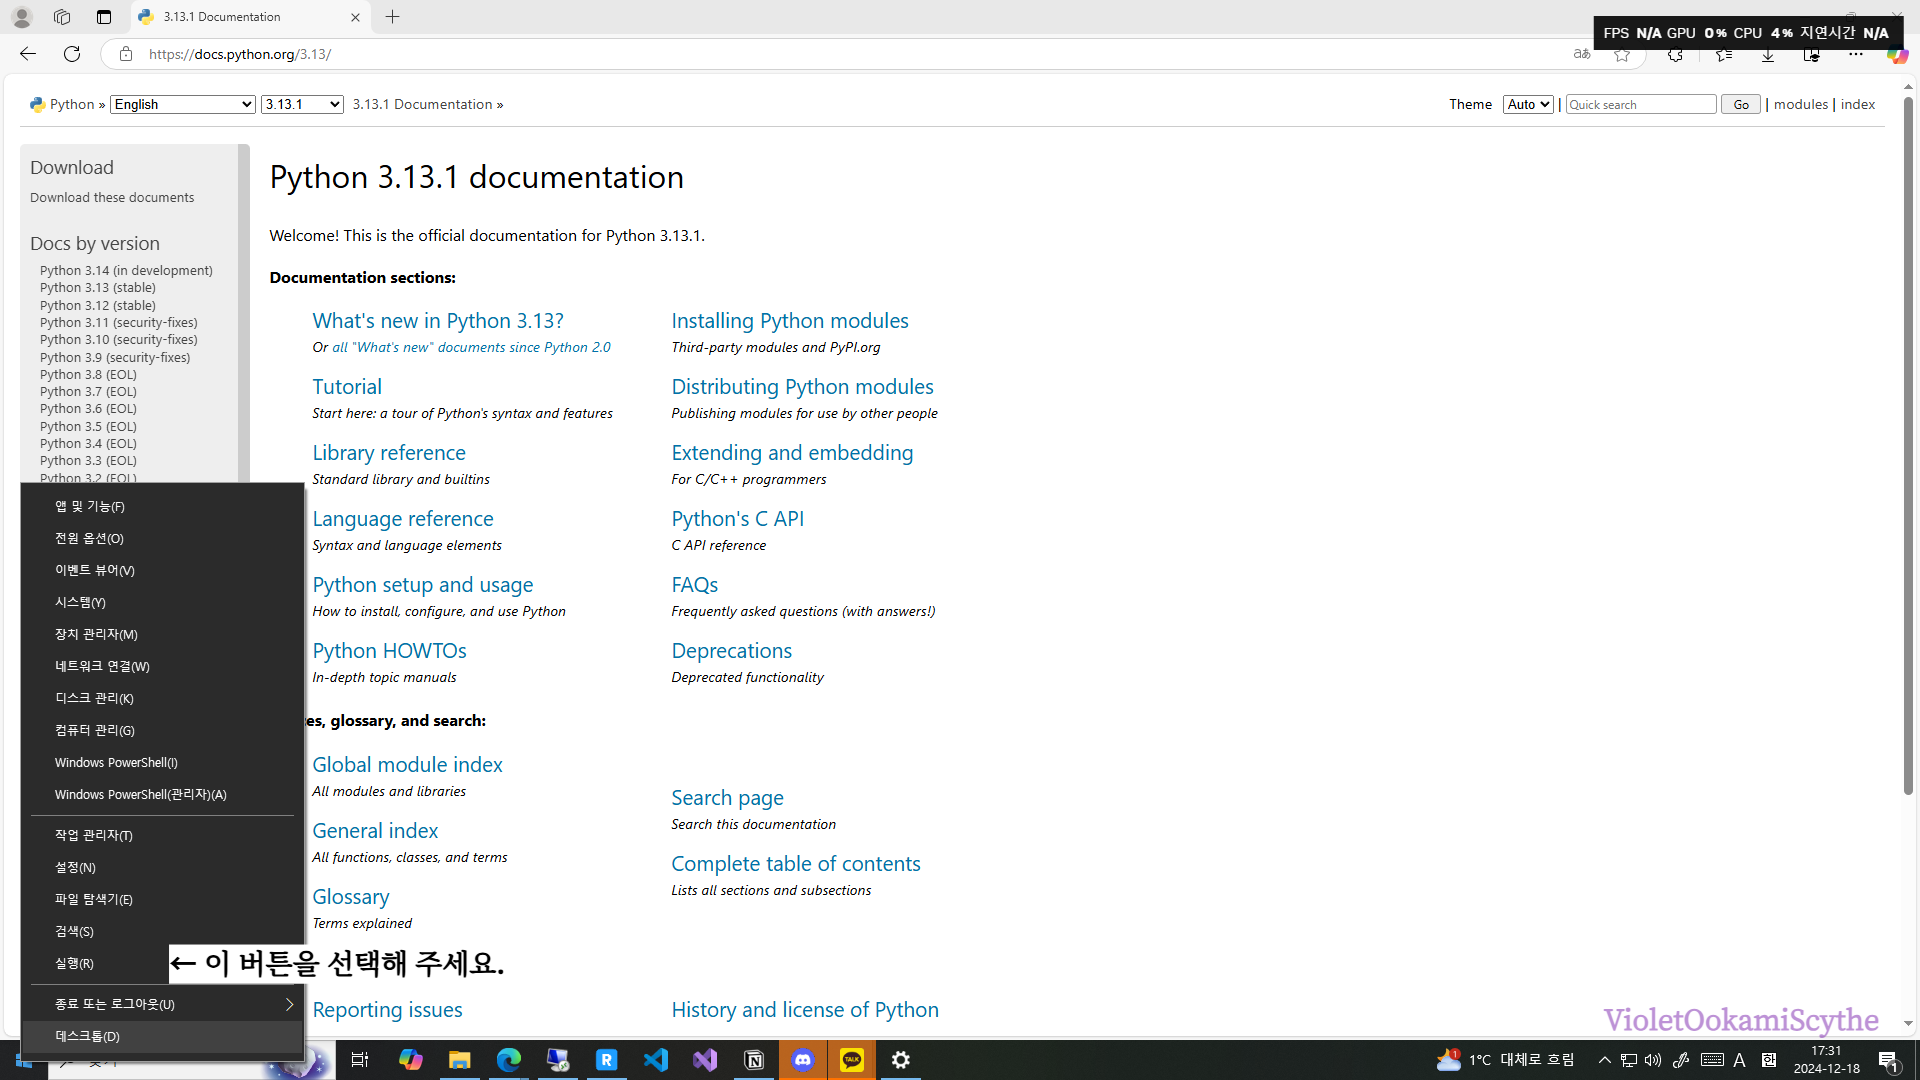Open 파일 탐색기(E) menu entry
Screen dimensions: 1920x1080
pyautogui.click(x=162, y=899)
